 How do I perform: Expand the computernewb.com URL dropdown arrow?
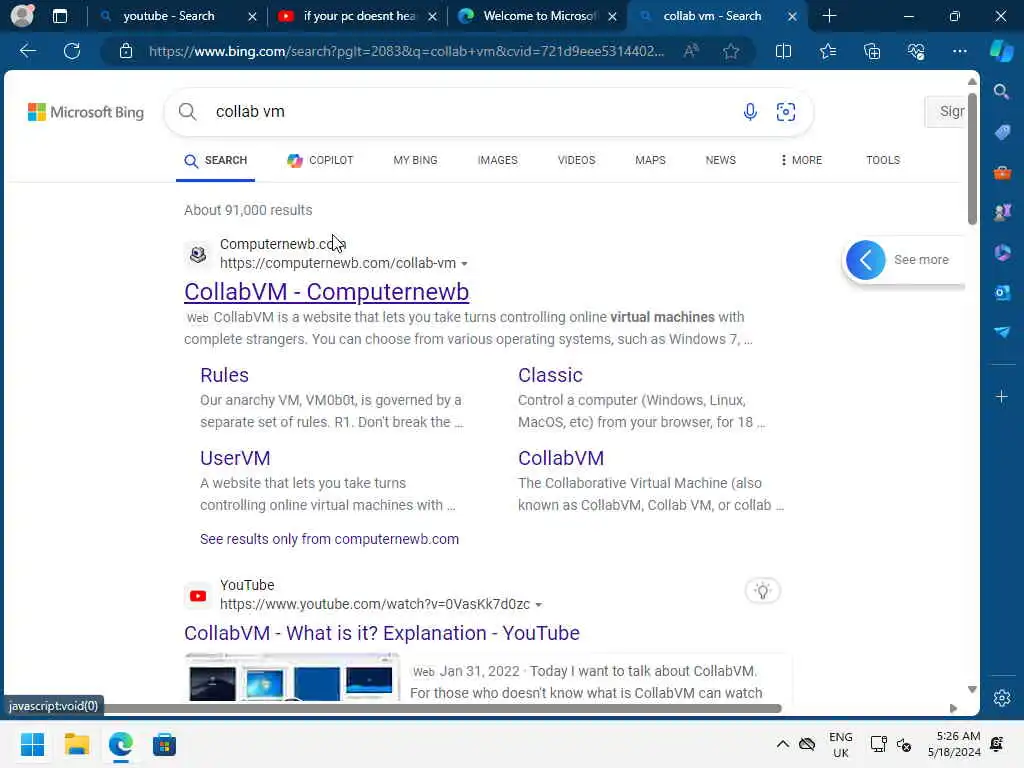[464, 264]
